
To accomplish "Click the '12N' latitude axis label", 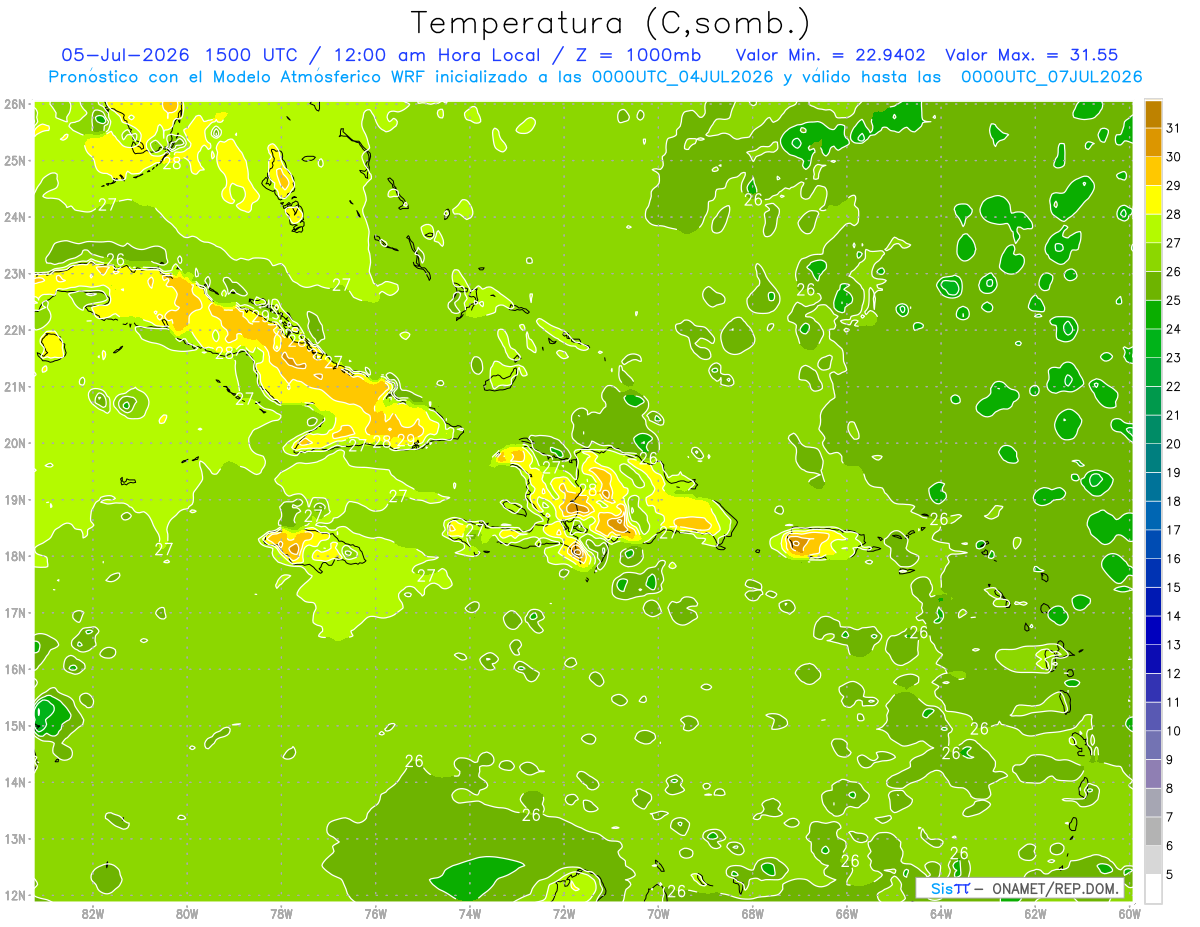I will 14,895.
